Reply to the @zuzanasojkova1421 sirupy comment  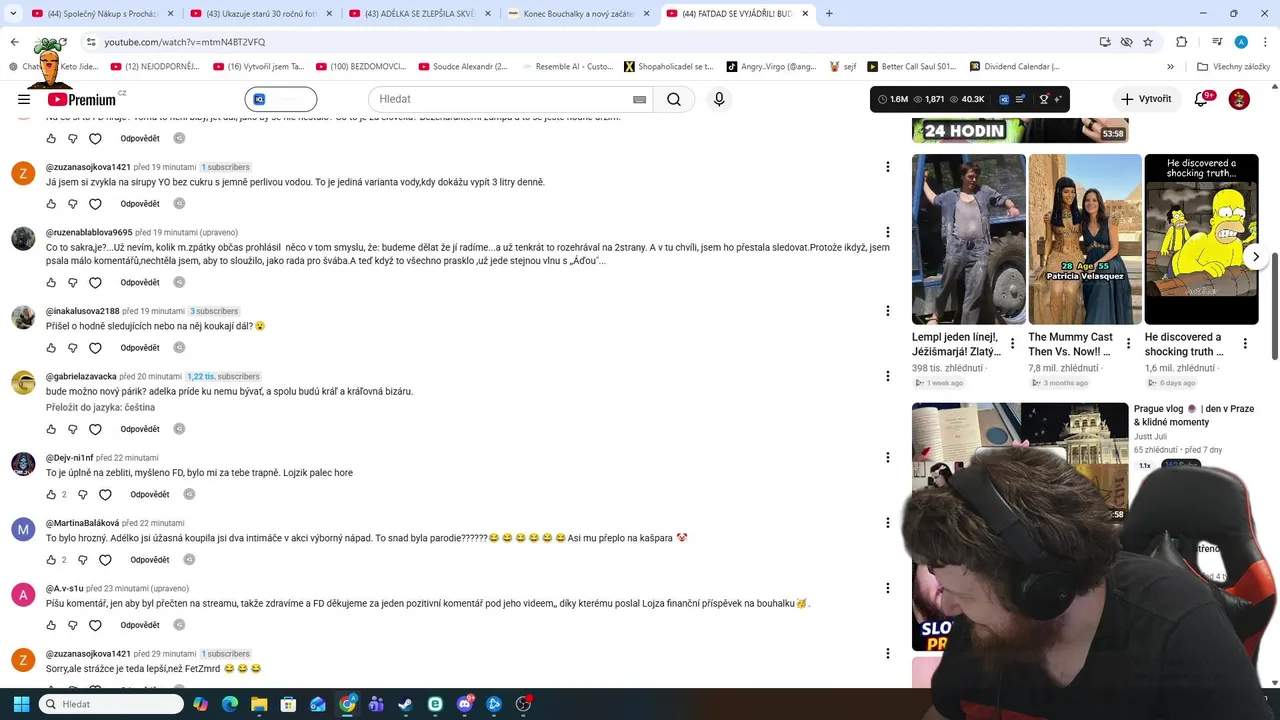pos(140,204)
